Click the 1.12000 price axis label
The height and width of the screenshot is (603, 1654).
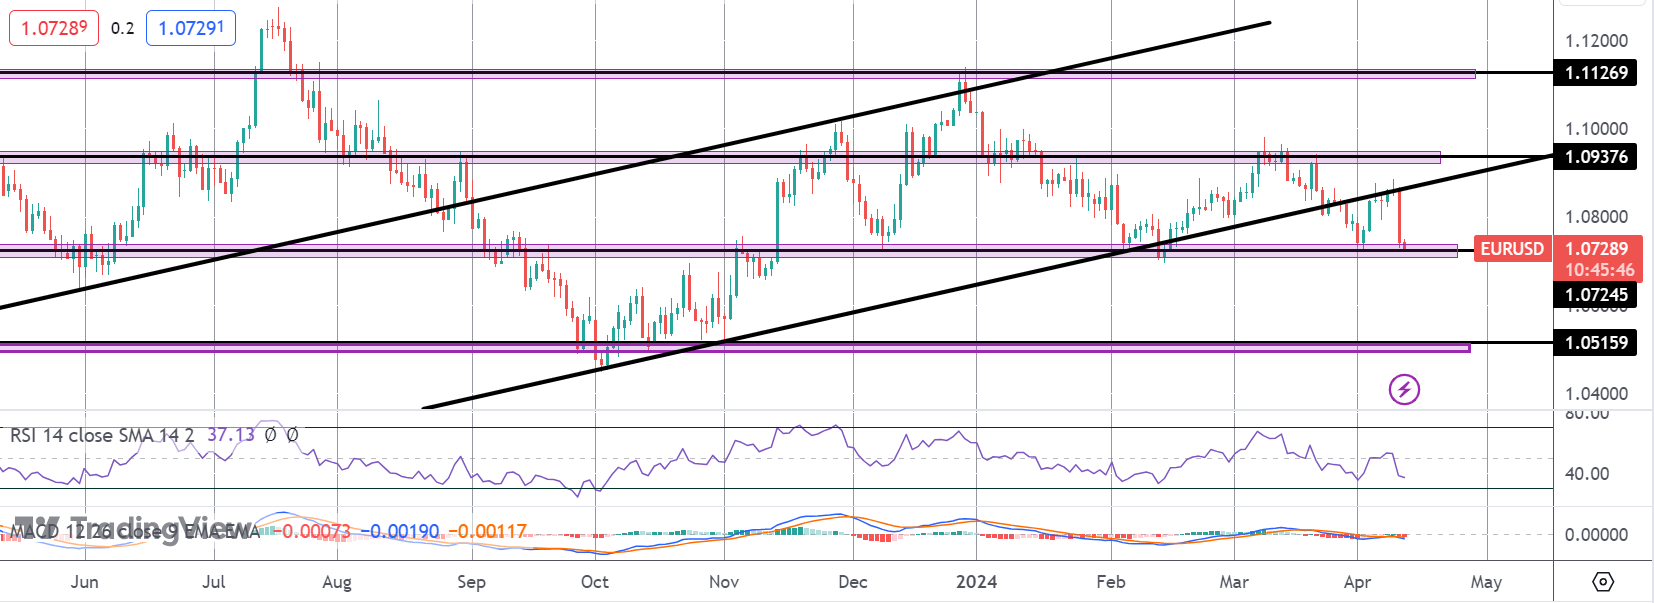click(x=1596, y=41)
